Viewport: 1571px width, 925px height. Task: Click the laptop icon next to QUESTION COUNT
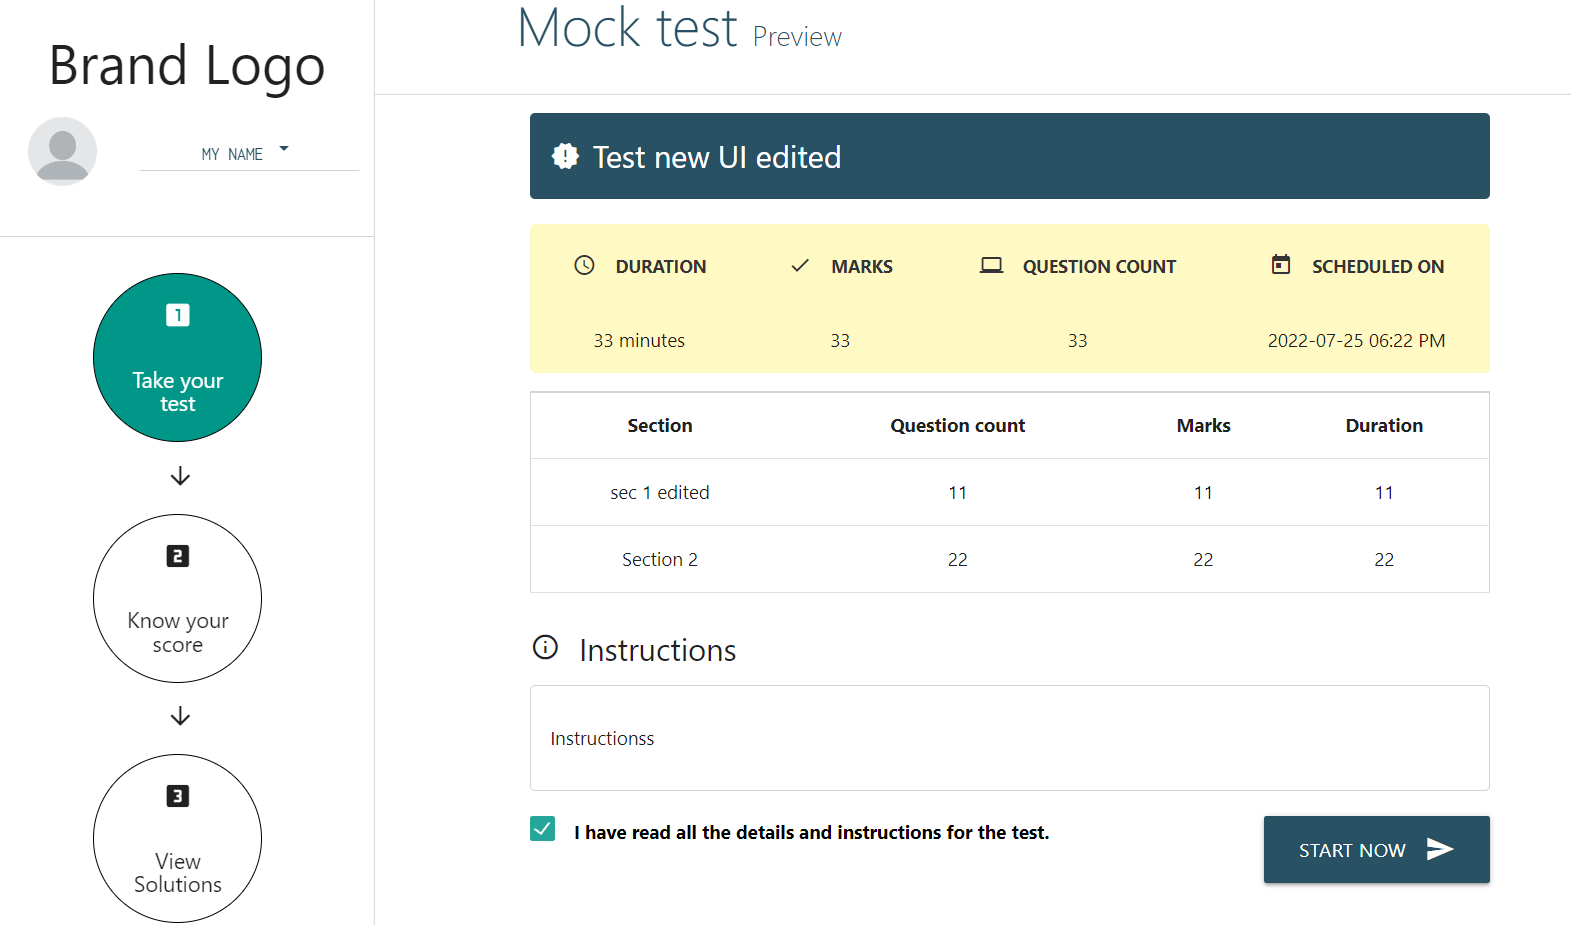[x=991, y=266]
